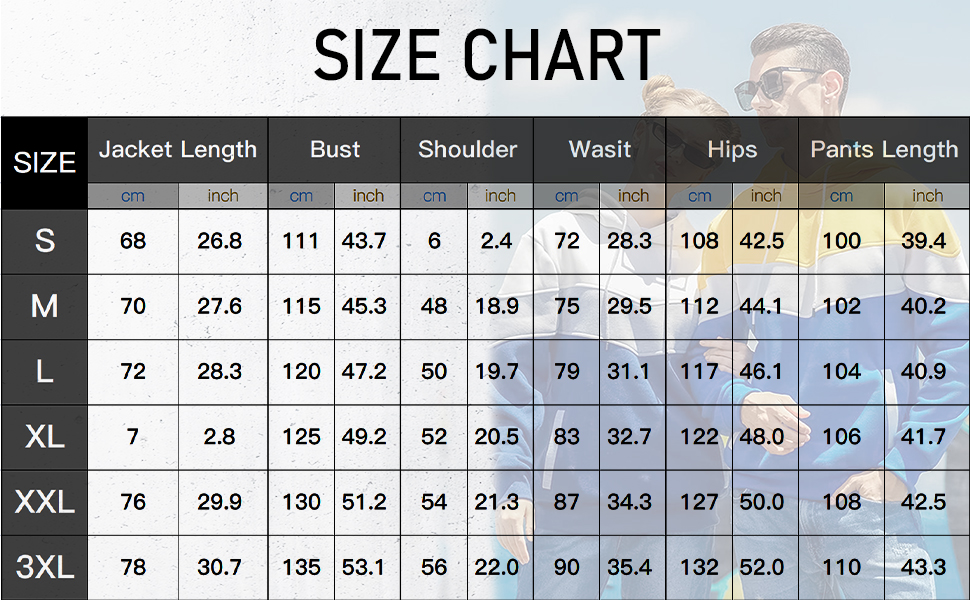Select the Bust column header

pyautogui.click(x=334, y=150)
